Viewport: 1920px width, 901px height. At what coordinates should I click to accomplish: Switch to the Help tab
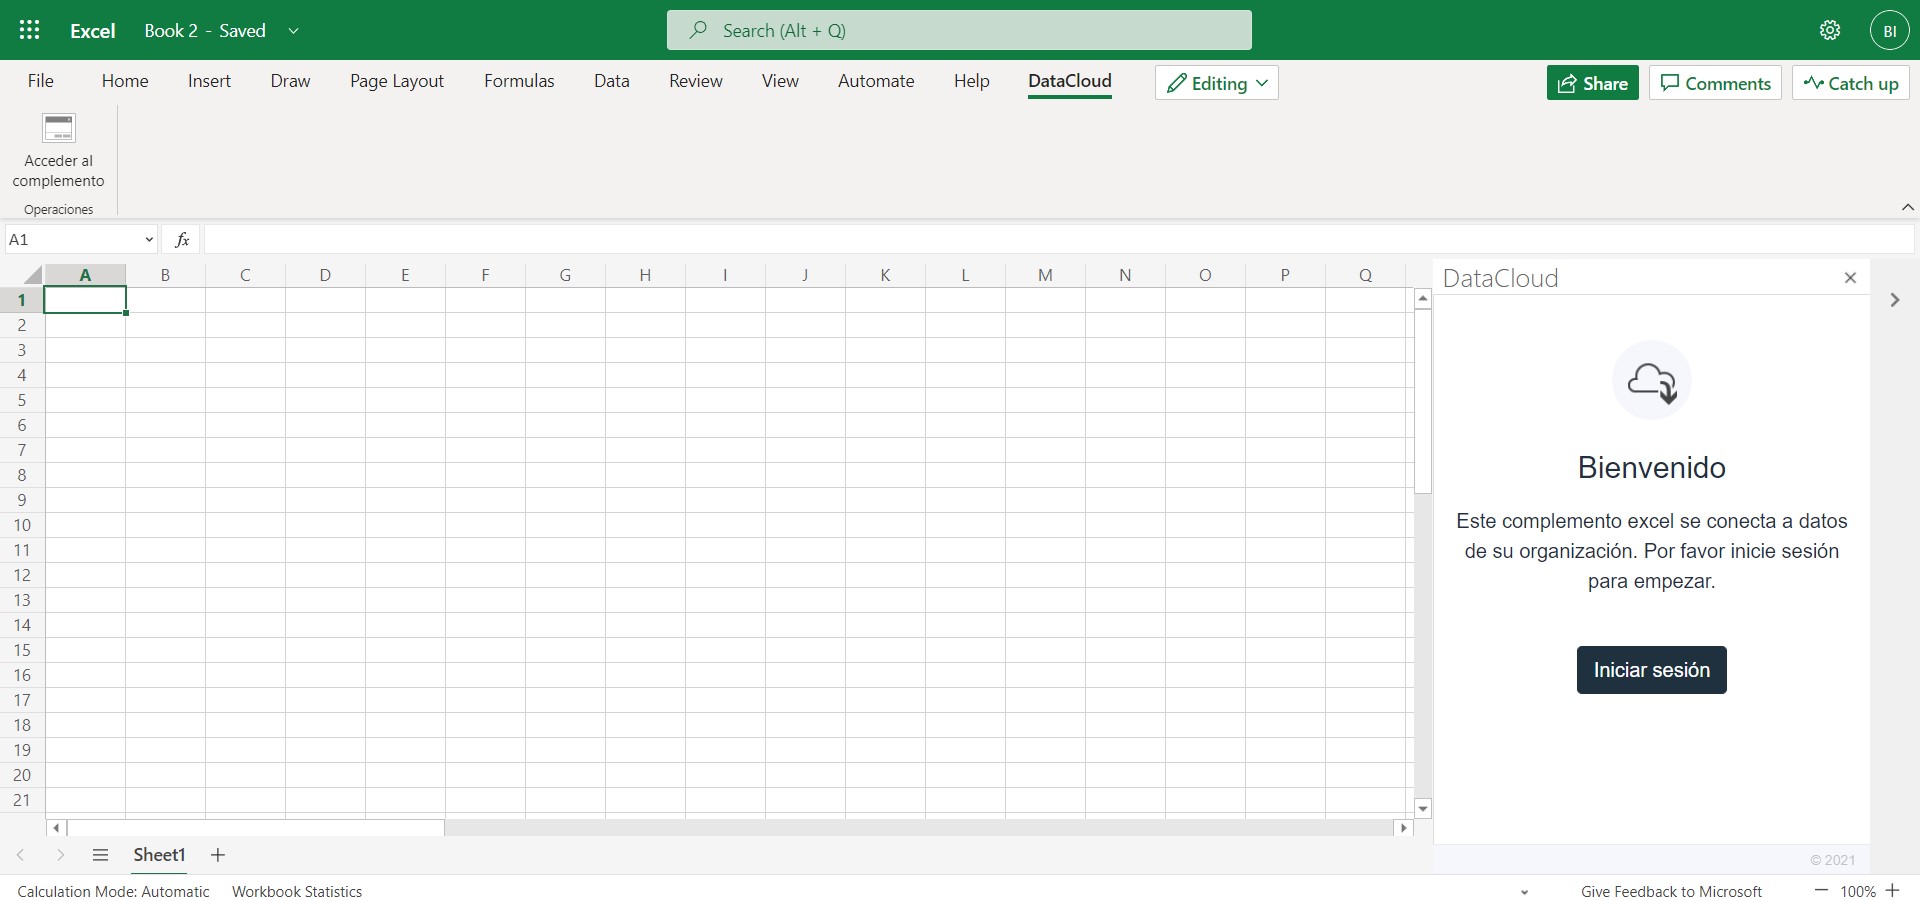coord(972,81)
